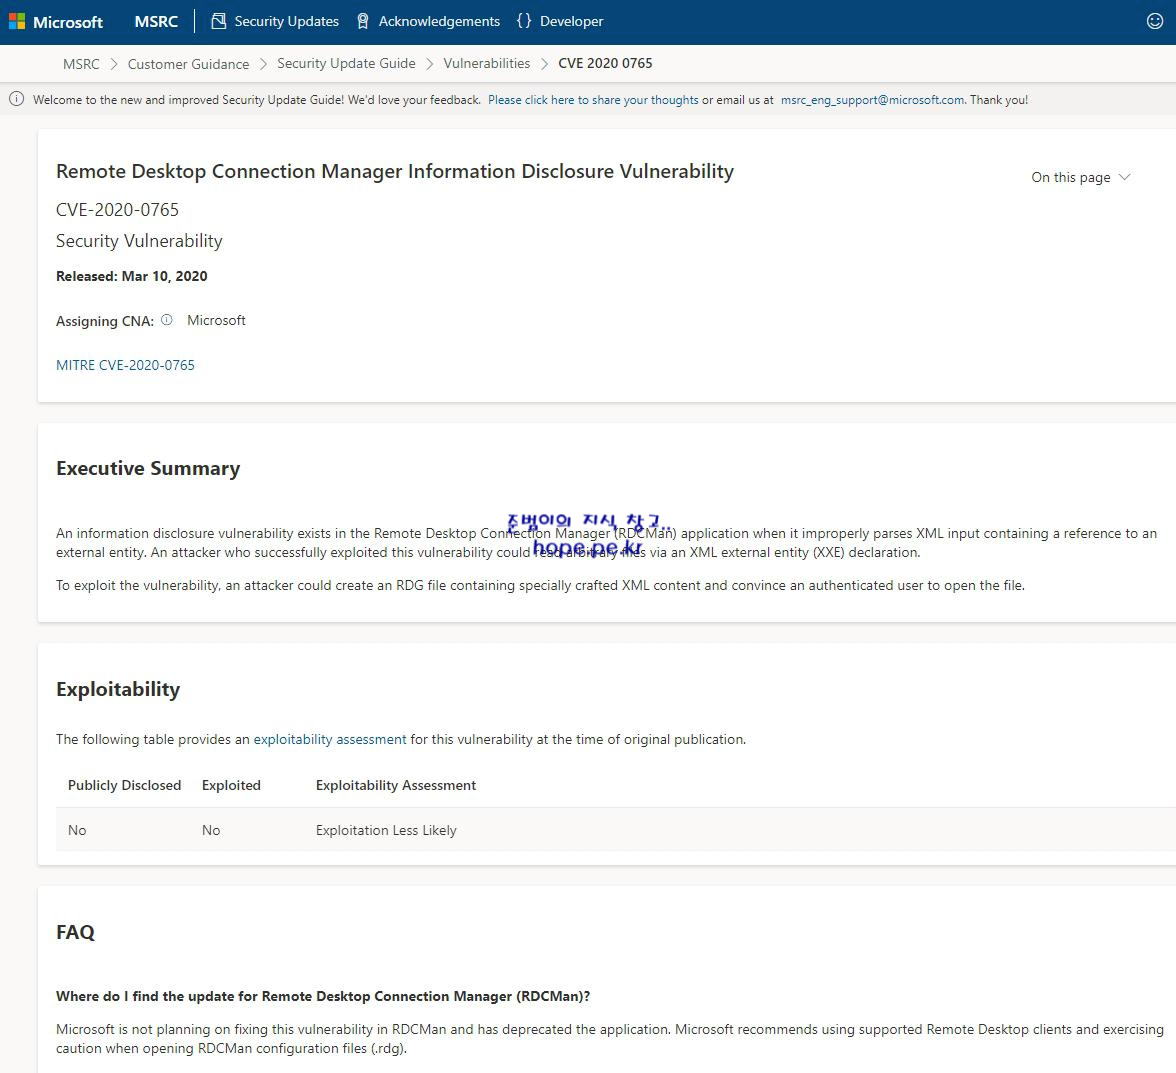Image resolution: width=1176 pixels, height=1073 pixels.
Task: Click the Exploitability section heading
Action: coord(118,689)
